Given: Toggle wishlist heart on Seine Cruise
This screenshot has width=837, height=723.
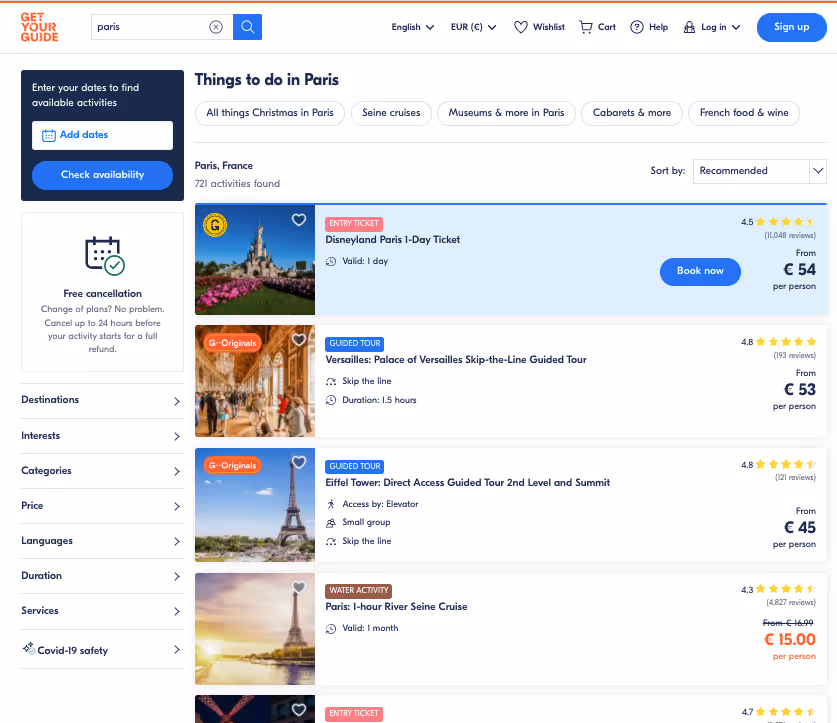Looking at the screenshot, I should (299, 587).
